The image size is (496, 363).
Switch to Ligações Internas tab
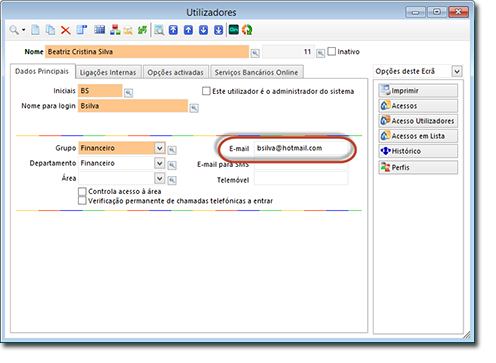click(x=108, y=72)
